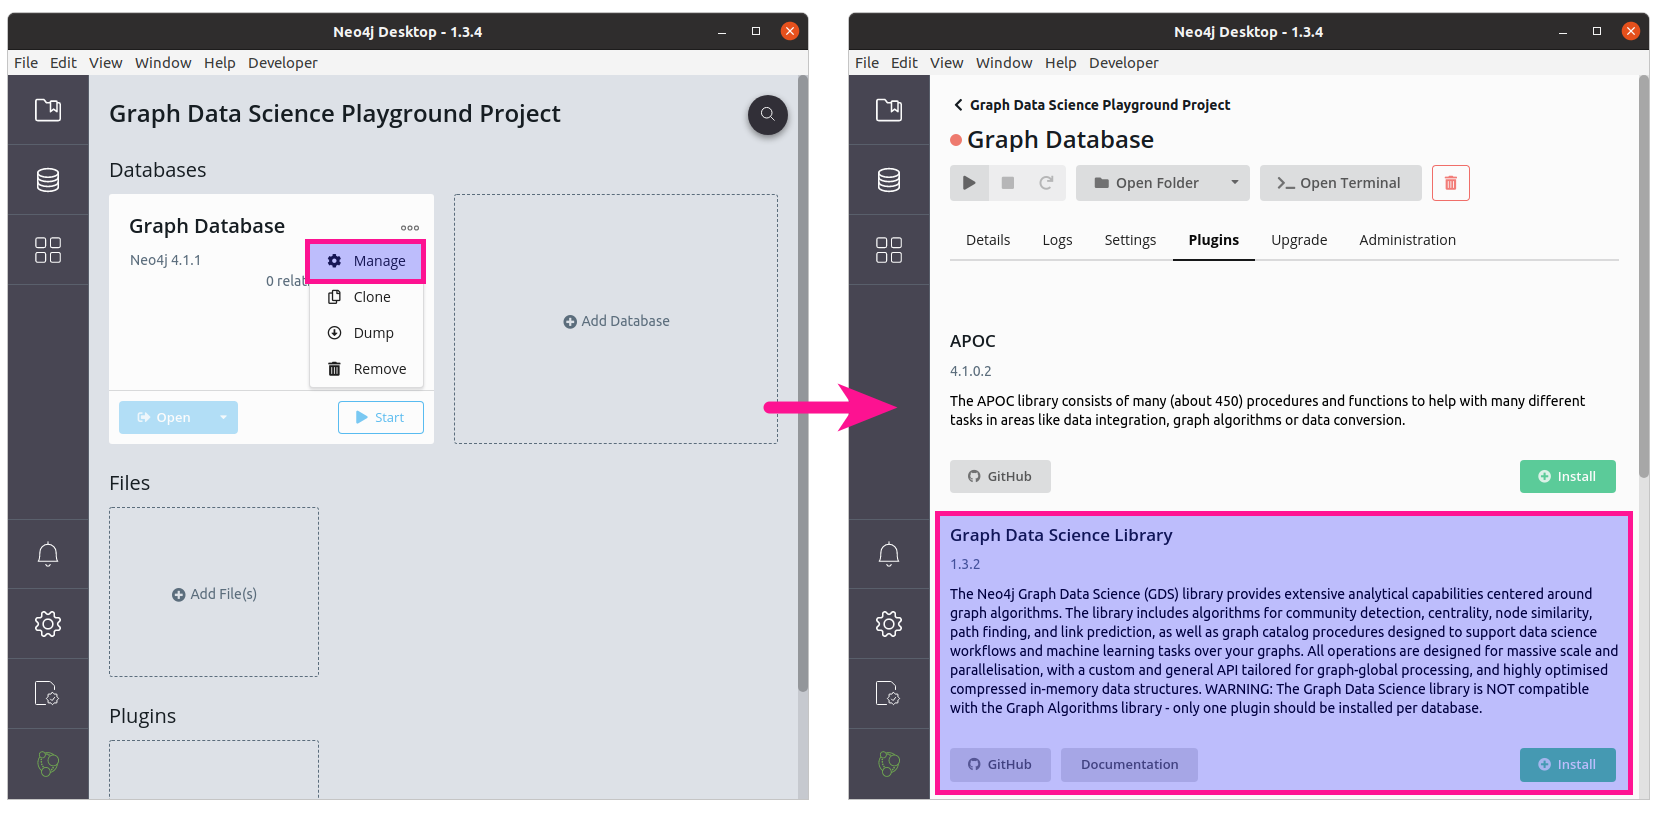Click notifications bell in left window sidebar
This screenshot has height=817, width=1661.
point(48,554)
